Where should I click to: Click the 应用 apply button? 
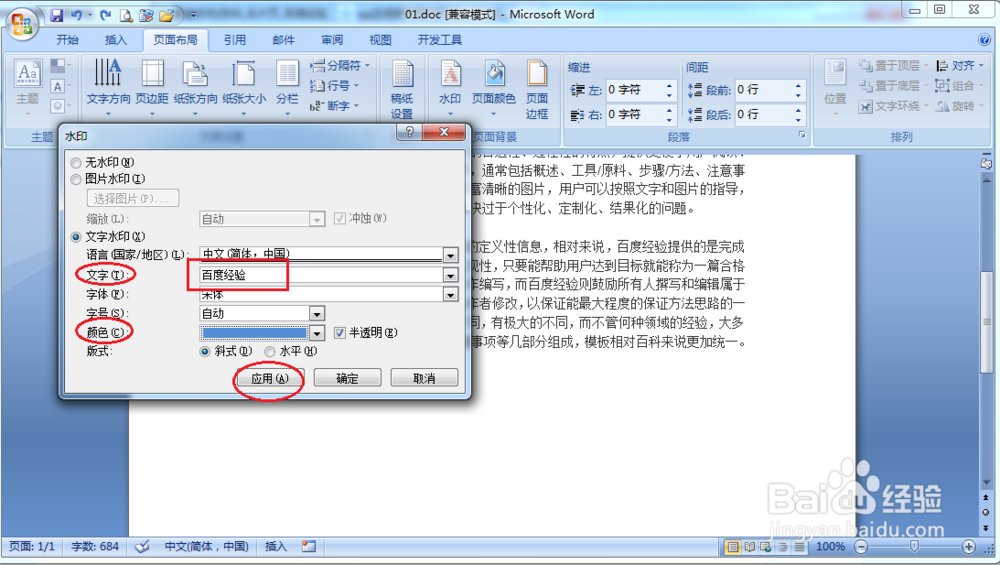click(270, 378)
